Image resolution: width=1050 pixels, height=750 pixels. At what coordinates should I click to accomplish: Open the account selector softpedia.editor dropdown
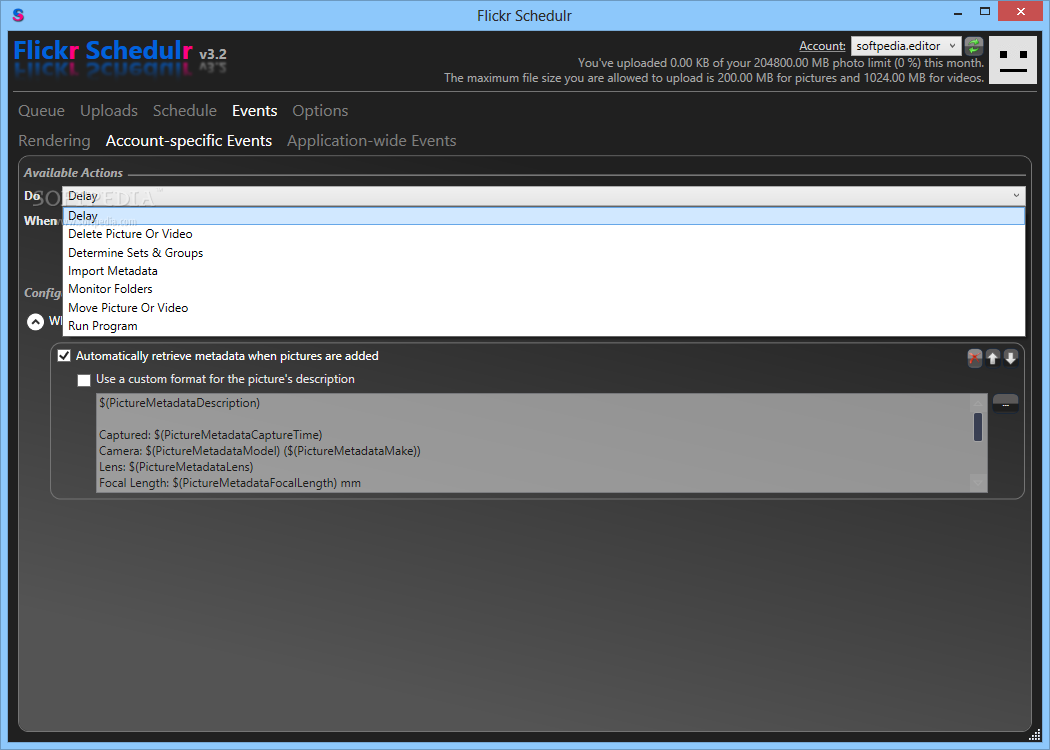pyautogui.click(x=906, y=46)
